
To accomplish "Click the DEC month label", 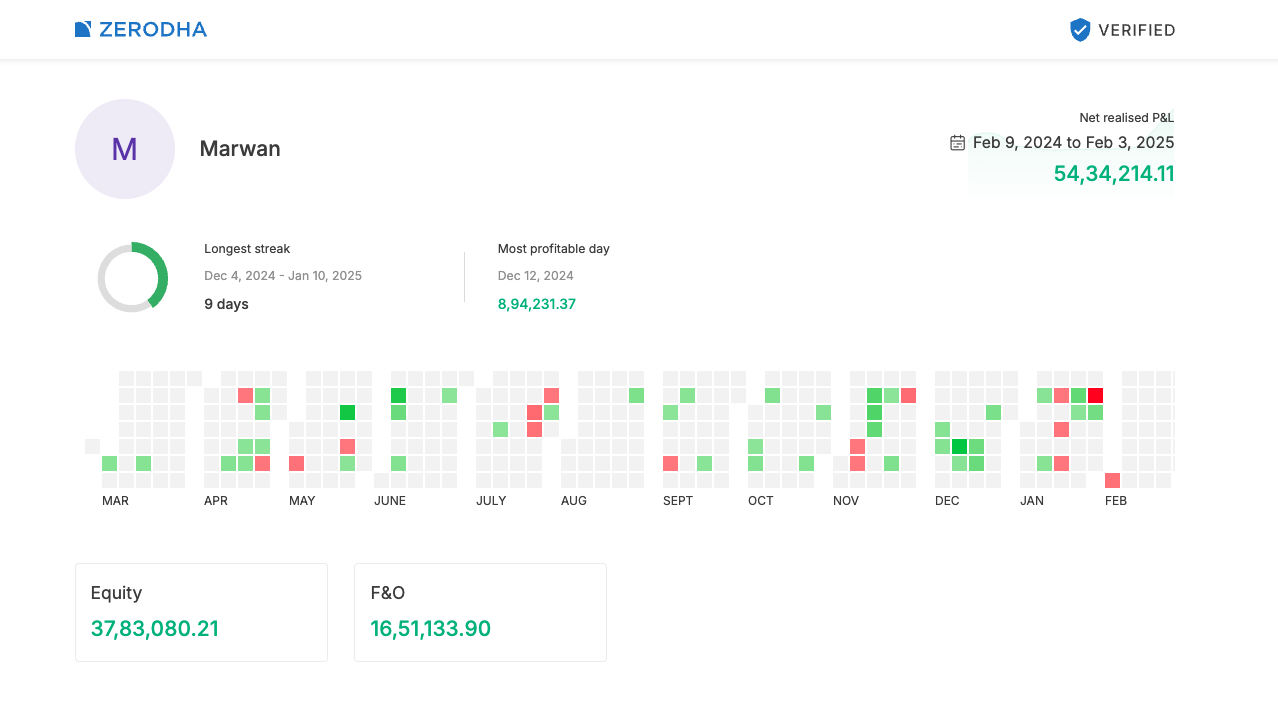I will [x=947, y=501].
